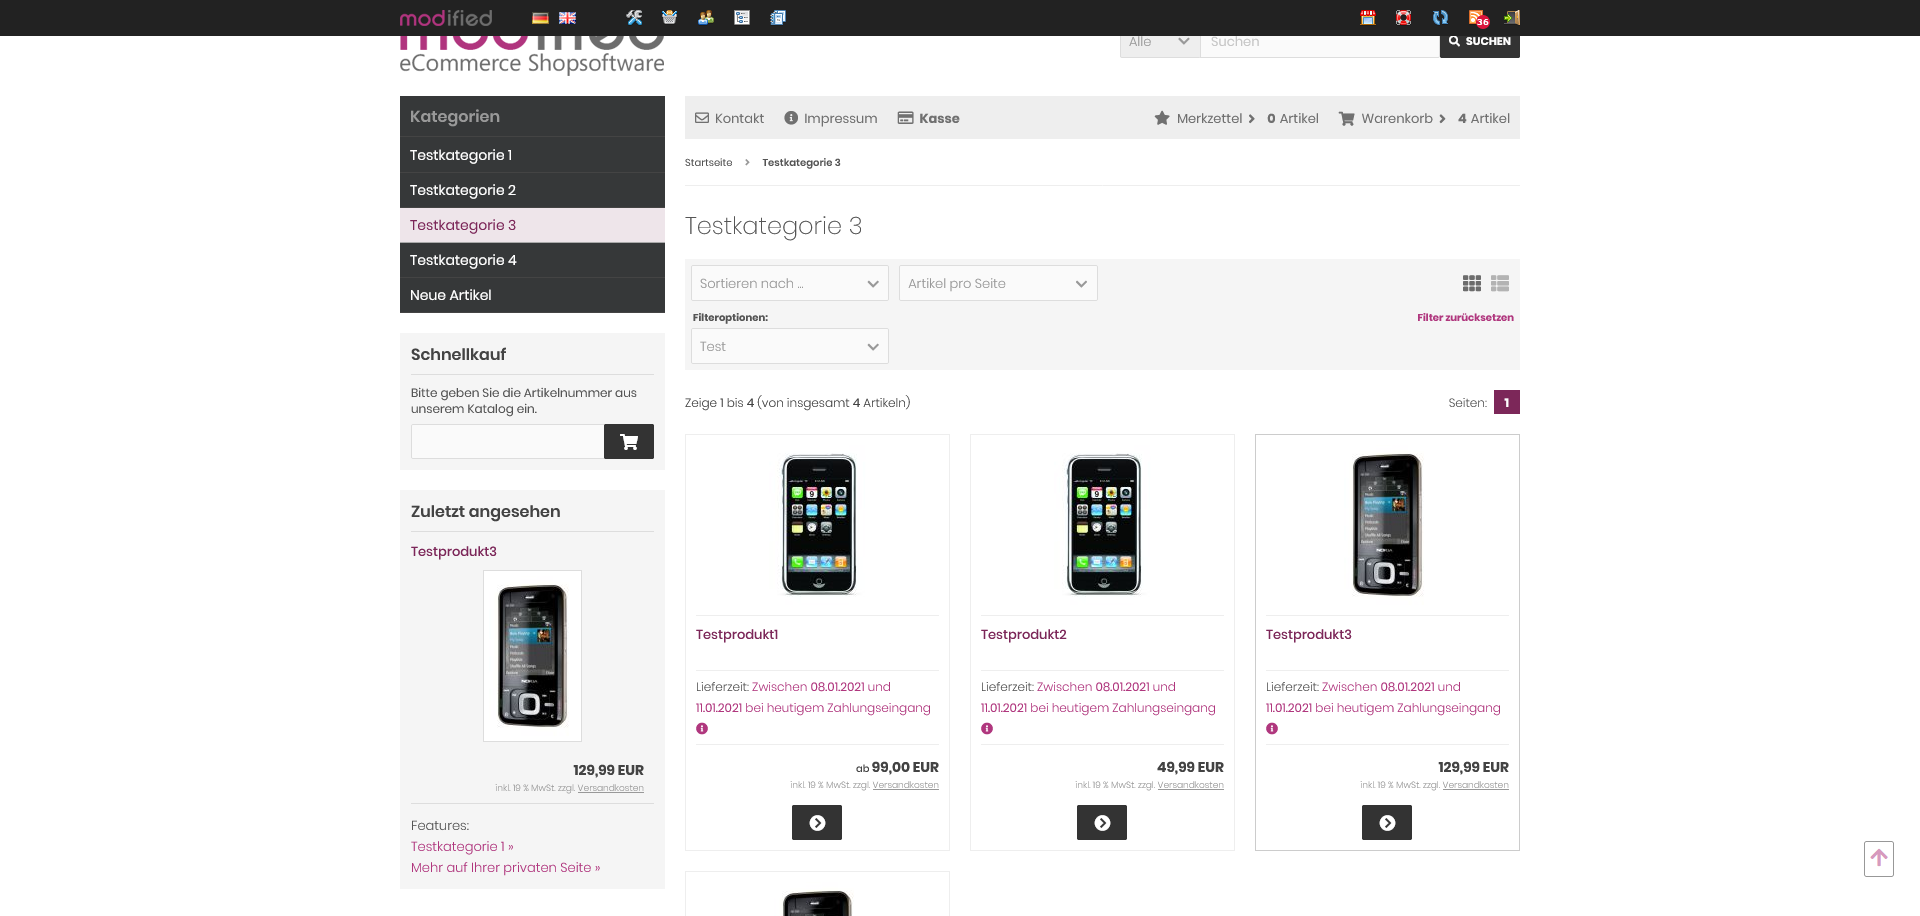Click Mehr auf Ihrer privaten Seite link

point(505,868)
